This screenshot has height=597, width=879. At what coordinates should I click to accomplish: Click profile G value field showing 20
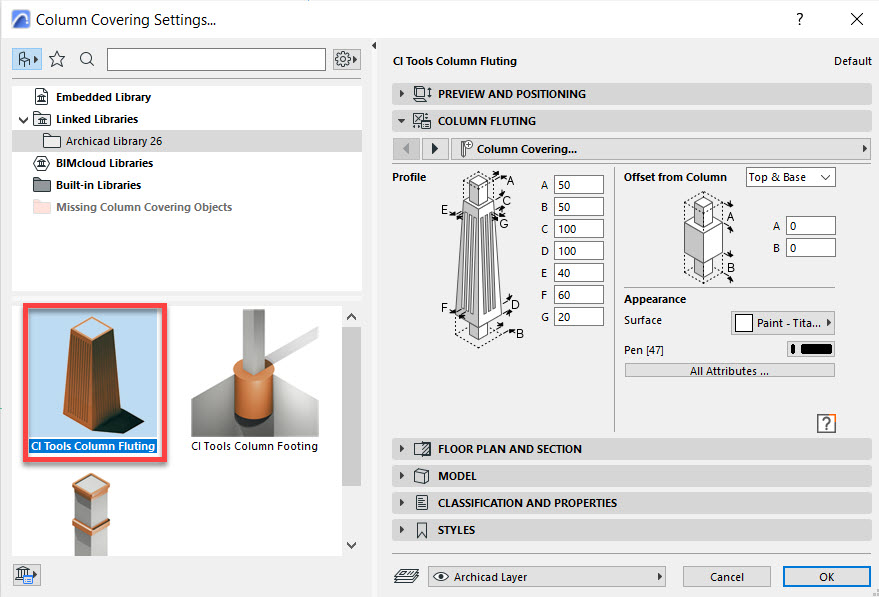click(579, 317)
